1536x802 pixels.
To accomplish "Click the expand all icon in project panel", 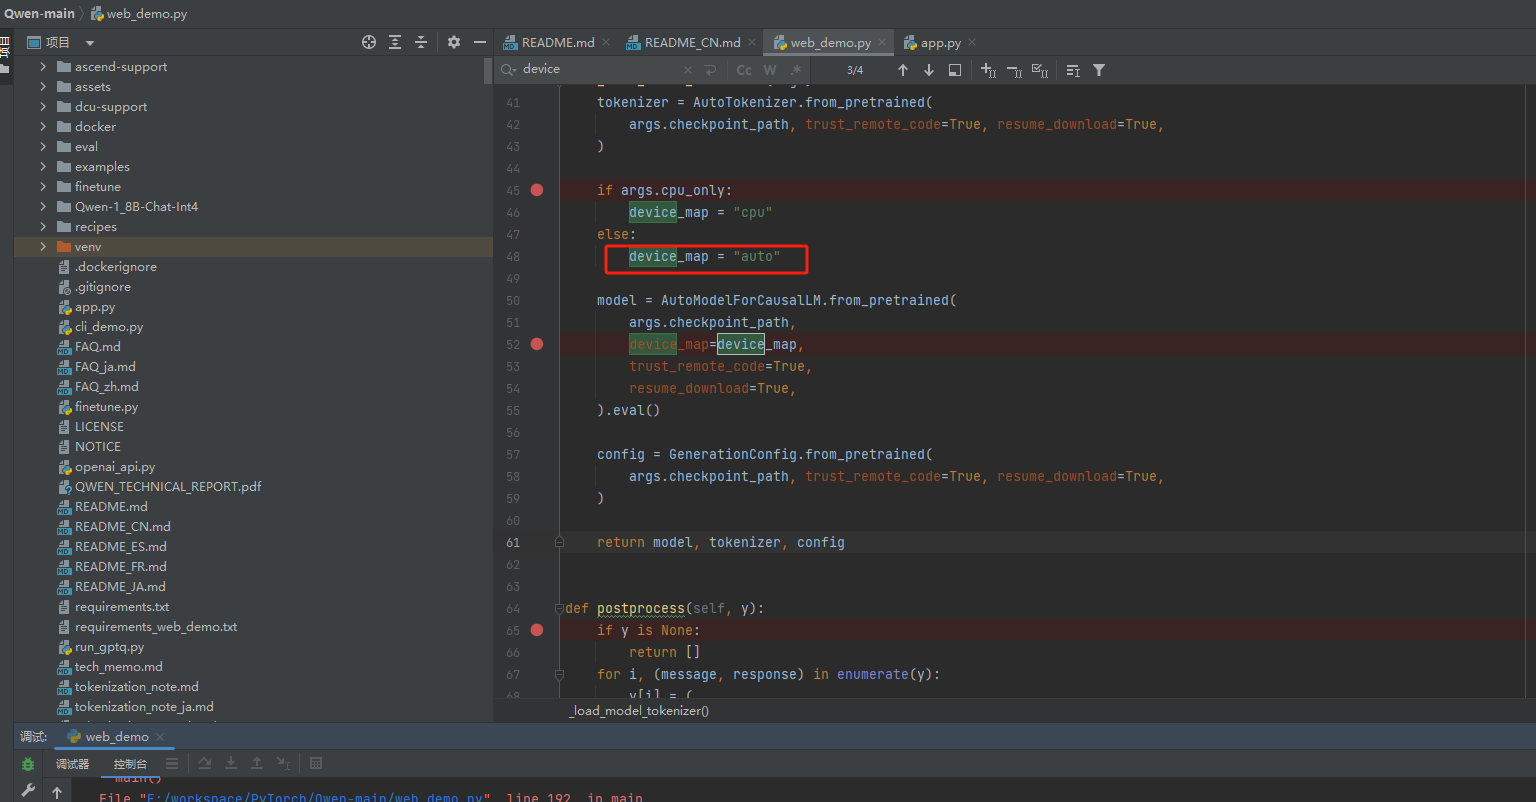I will (395, 42).
